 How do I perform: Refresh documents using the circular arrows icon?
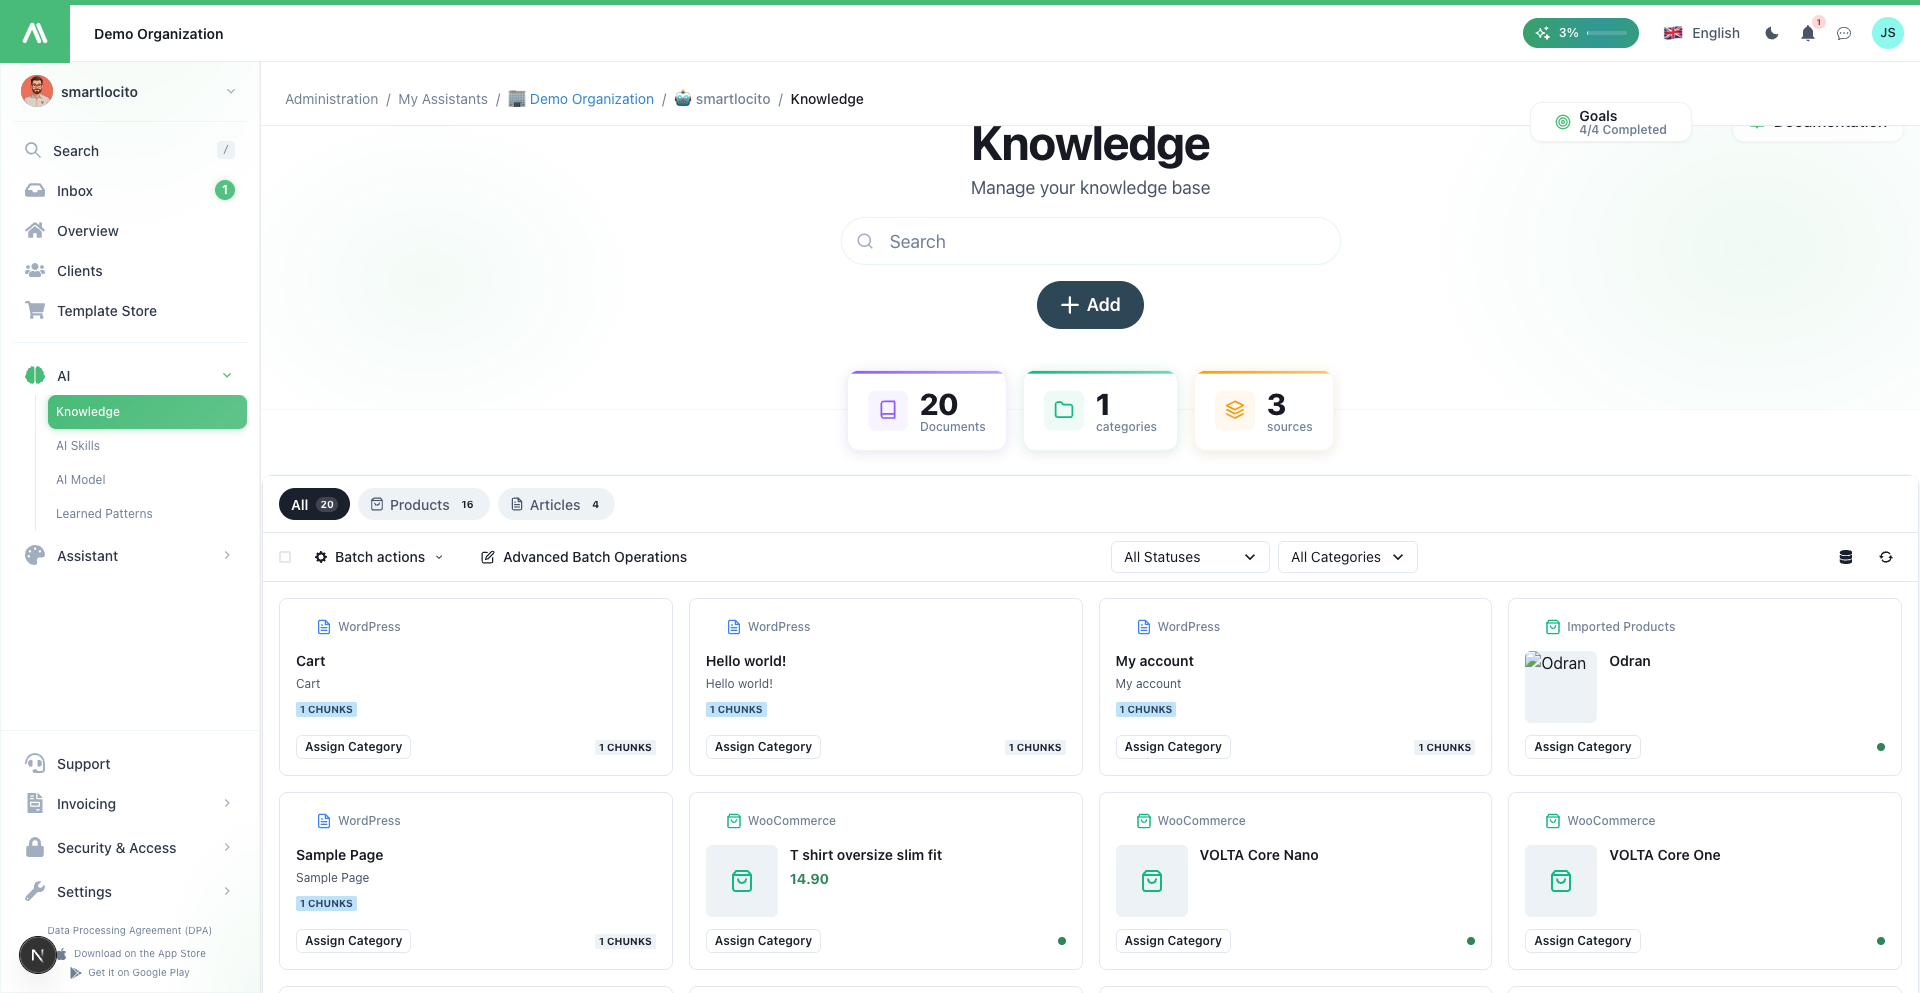click(x=1886, y=557)
